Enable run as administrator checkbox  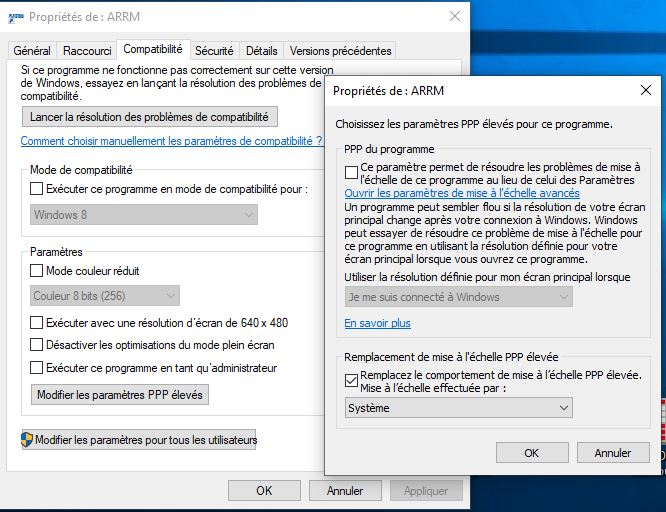point(37,368)
